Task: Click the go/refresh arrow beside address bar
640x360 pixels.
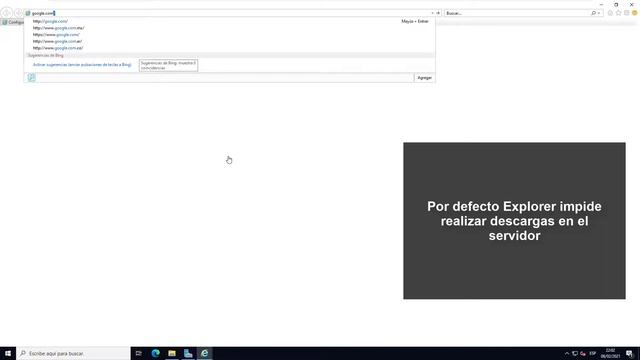Action: [x=438, y=13]
